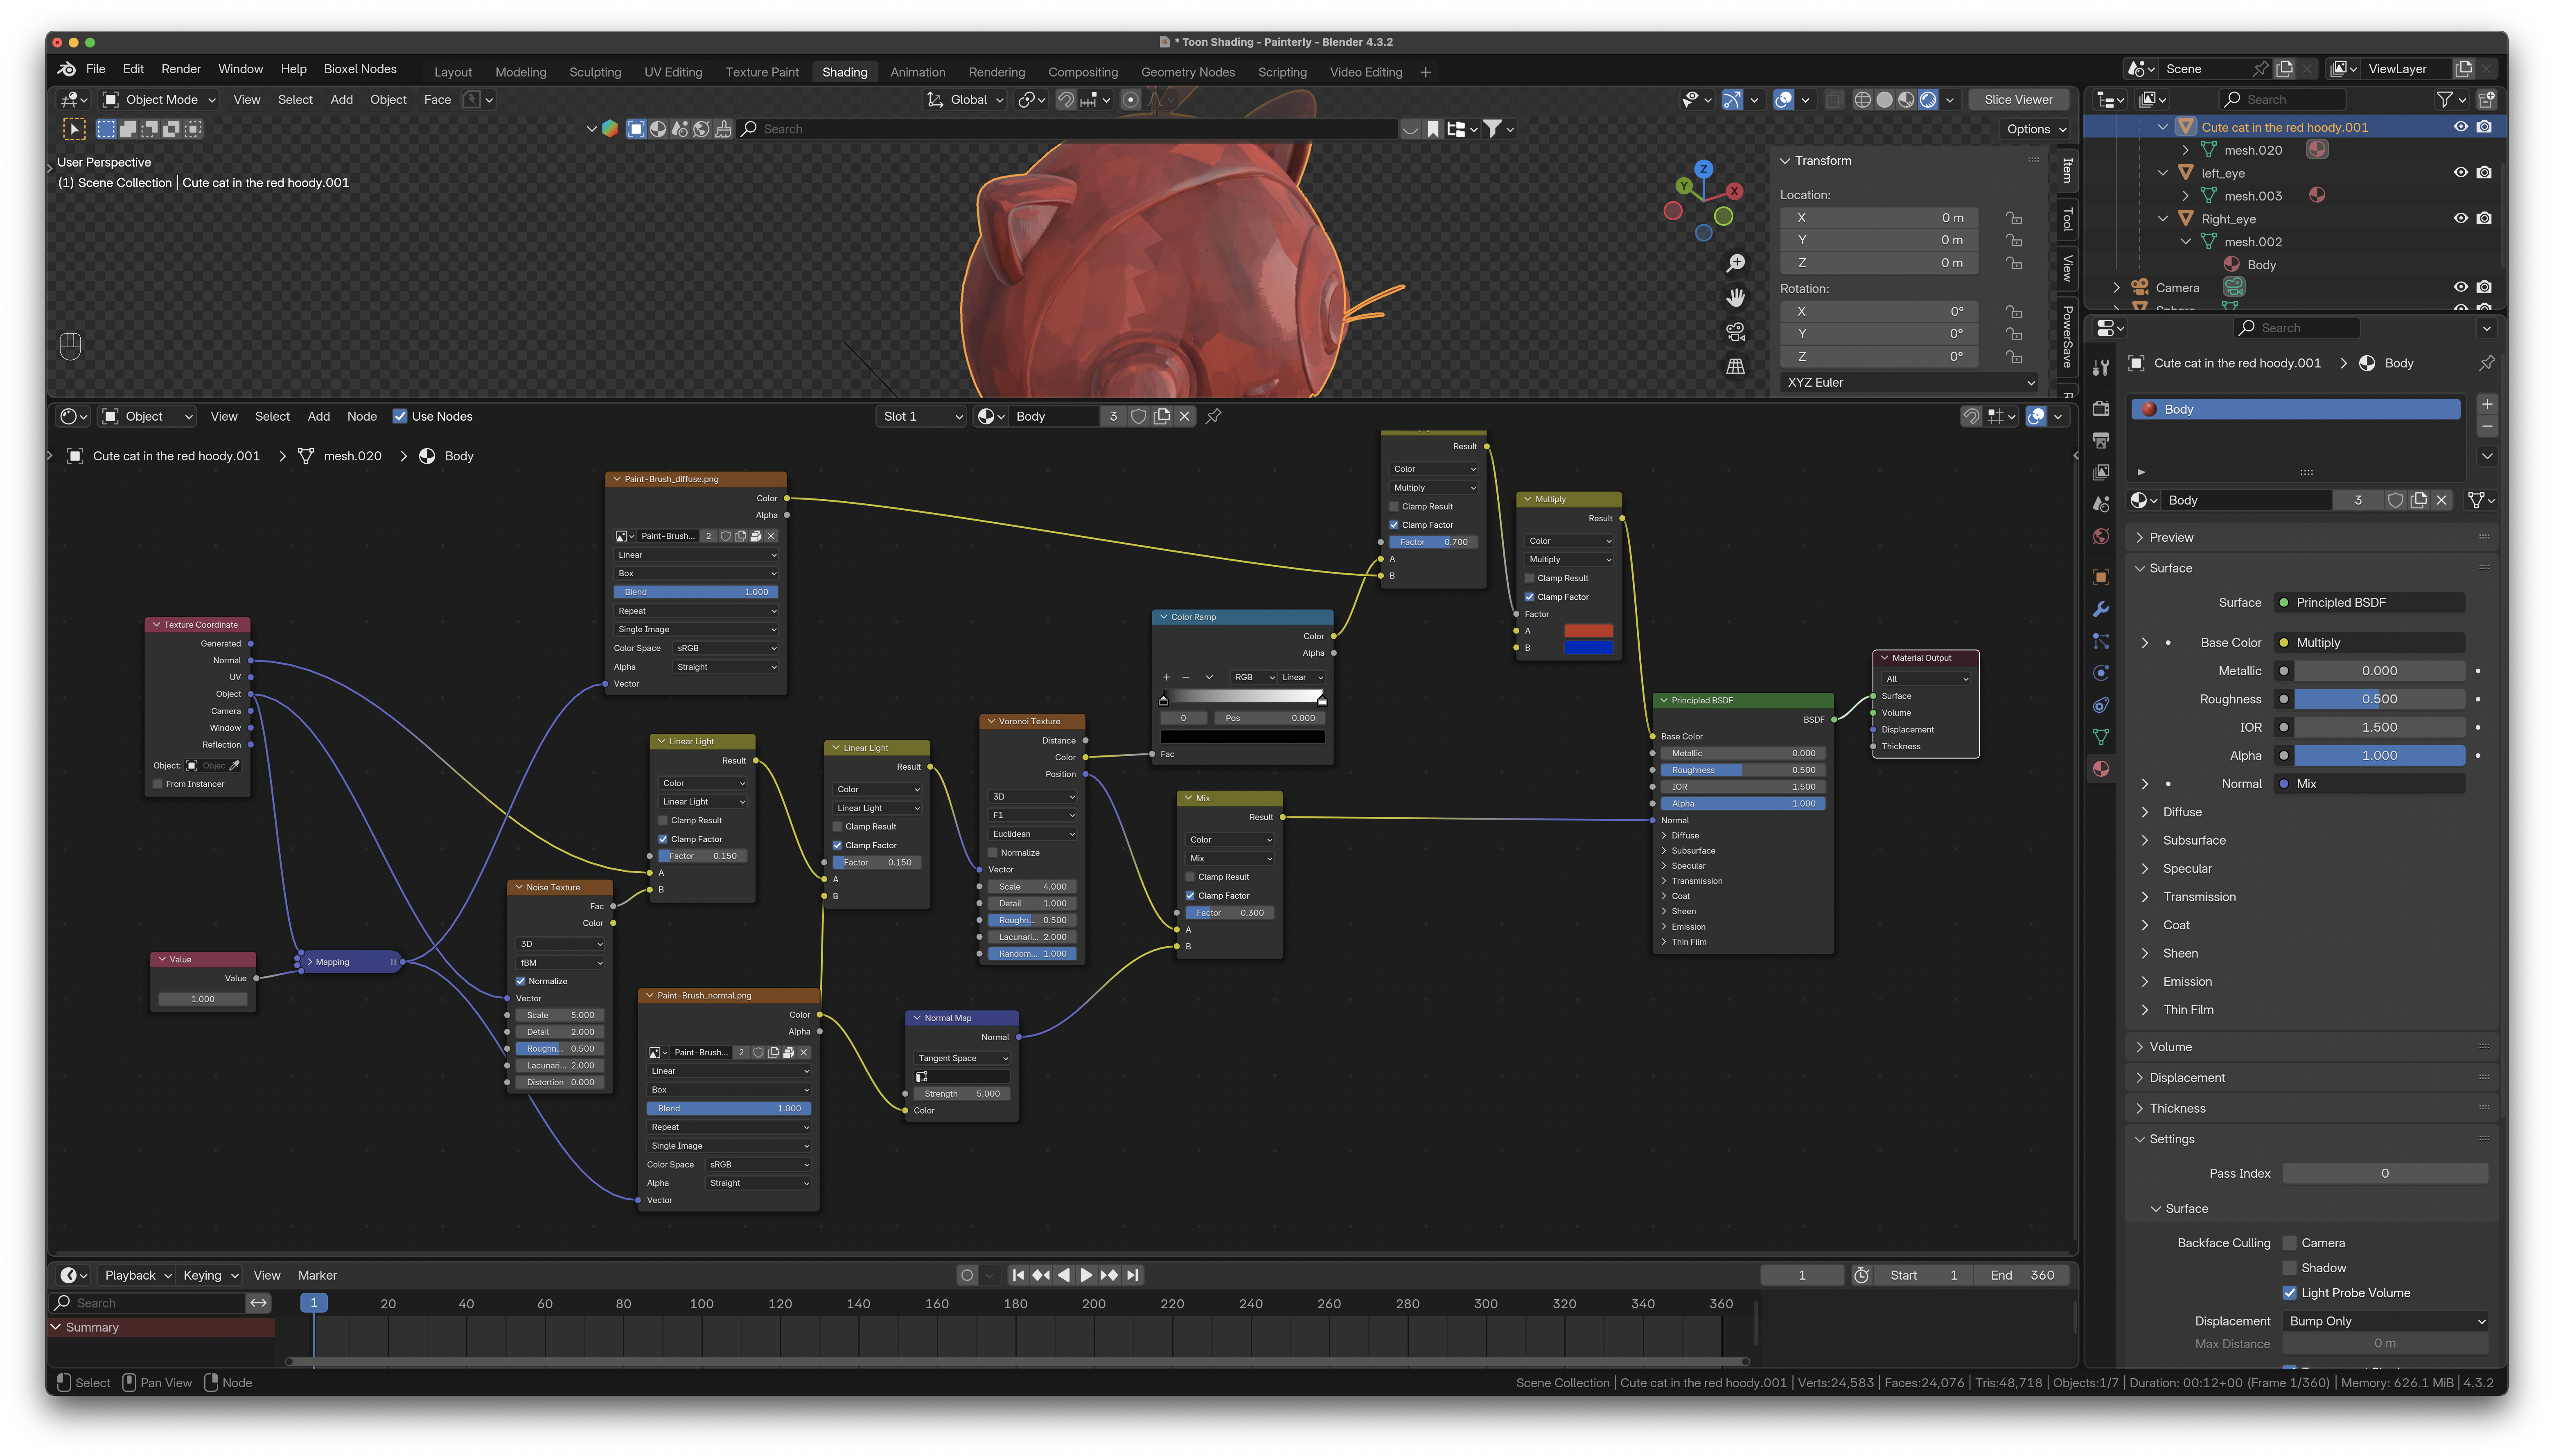Enable From Instancer in Texture Coordinate node
2554x1456 pixels.
click(x=158, y=784)
